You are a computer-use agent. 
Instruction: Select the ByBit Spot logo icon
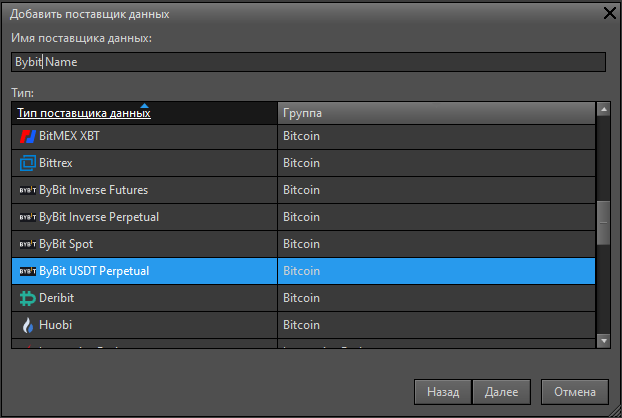click(28, 244)
